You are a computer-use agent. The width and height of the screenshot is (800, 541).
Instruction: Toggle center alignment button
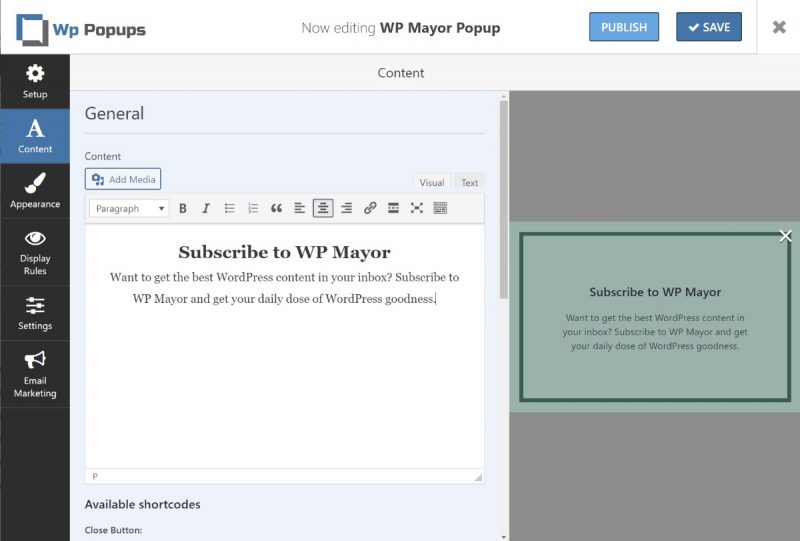[x=323, y=208]
